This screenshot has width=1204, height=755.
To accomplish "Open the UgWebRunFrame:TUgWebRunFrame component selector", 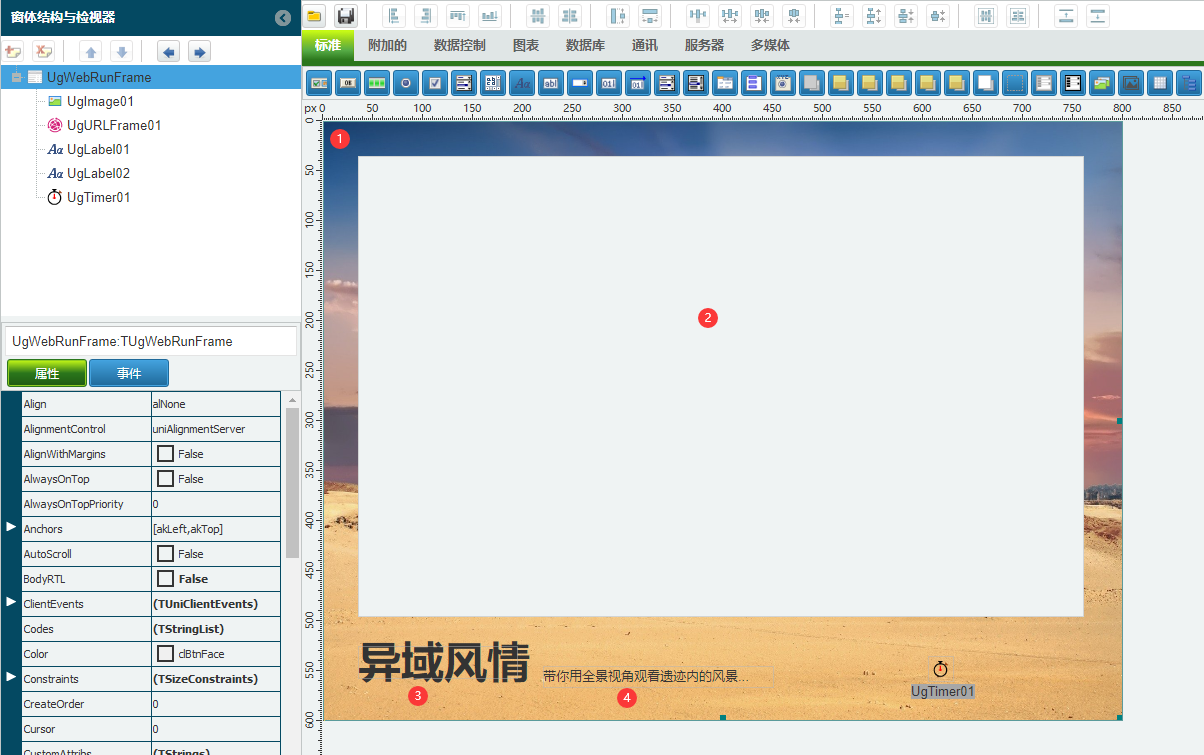I will click(152, 341).
